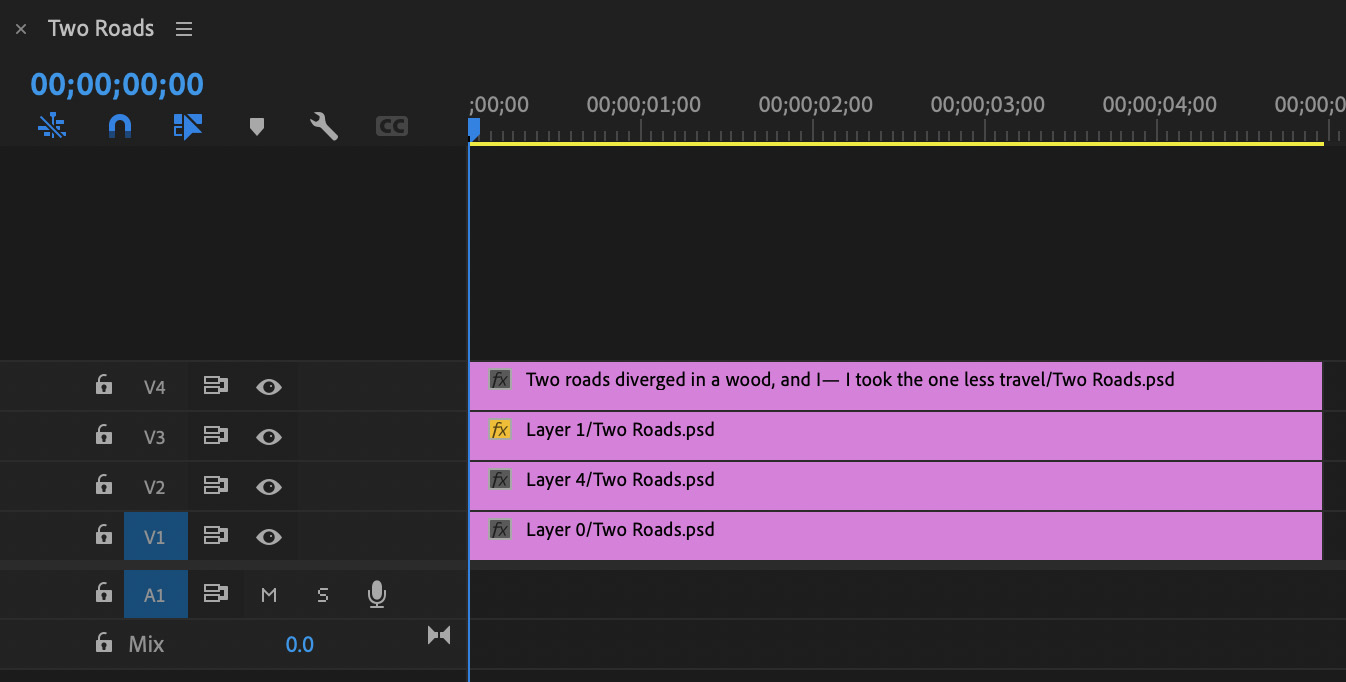Toggle the Snap magnet icon

click(120, 126)
